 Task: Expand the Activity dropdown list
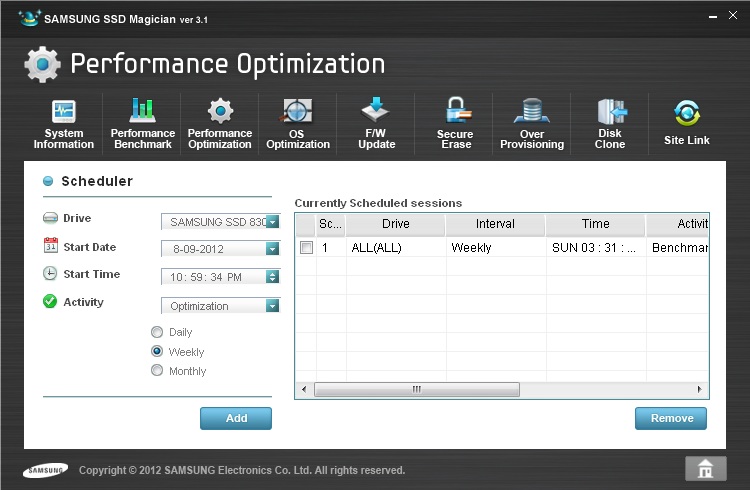point(272,306)
